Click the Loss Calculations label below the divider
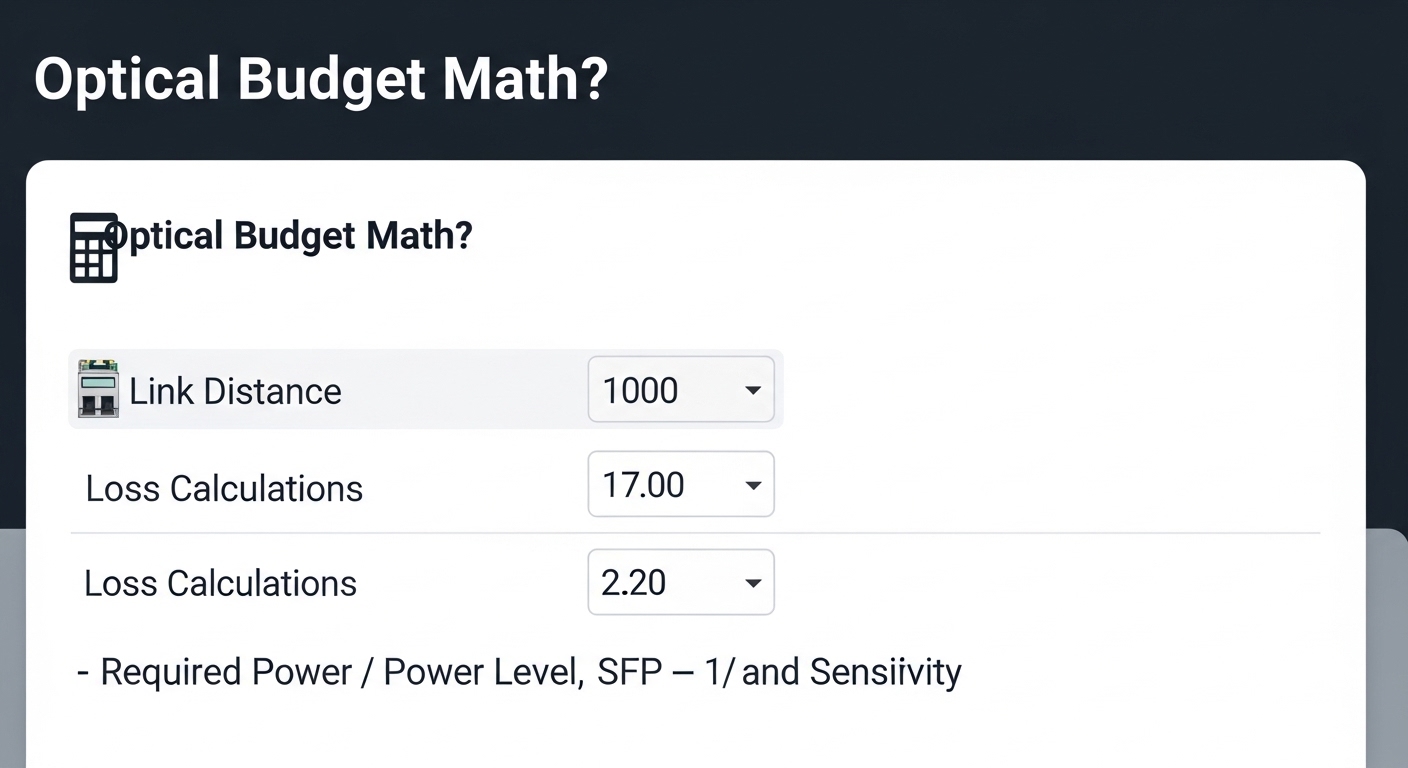The width and height of the screenshot is (1408, 768). point(220,583)
